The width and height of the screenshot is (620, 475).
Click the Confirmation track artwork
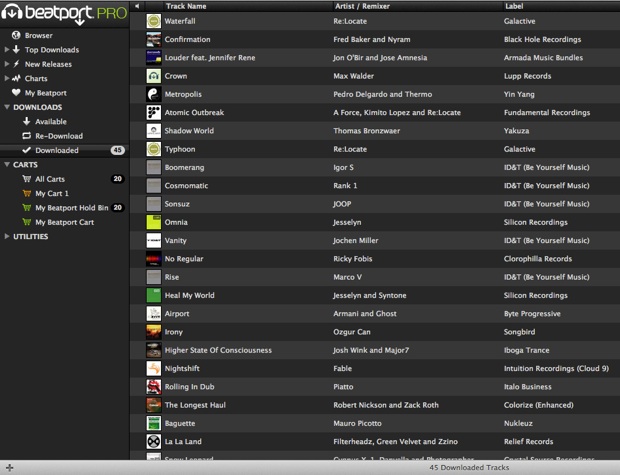[x=154, y=39]
